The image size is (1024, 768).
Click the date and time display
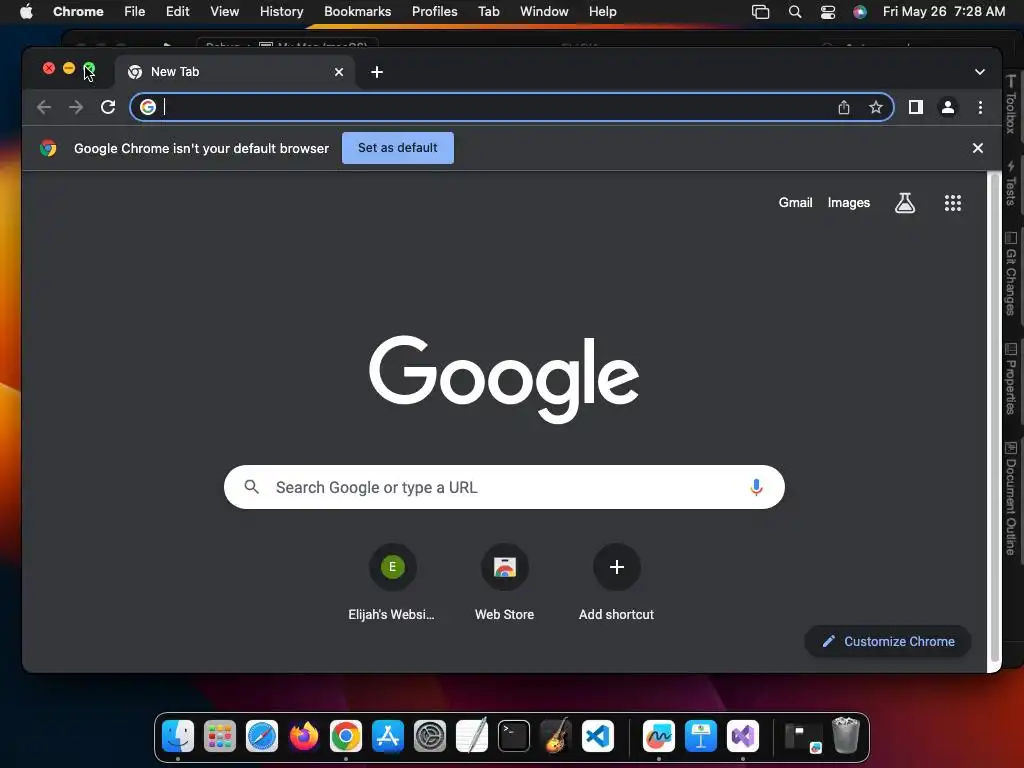click(944, 12)
